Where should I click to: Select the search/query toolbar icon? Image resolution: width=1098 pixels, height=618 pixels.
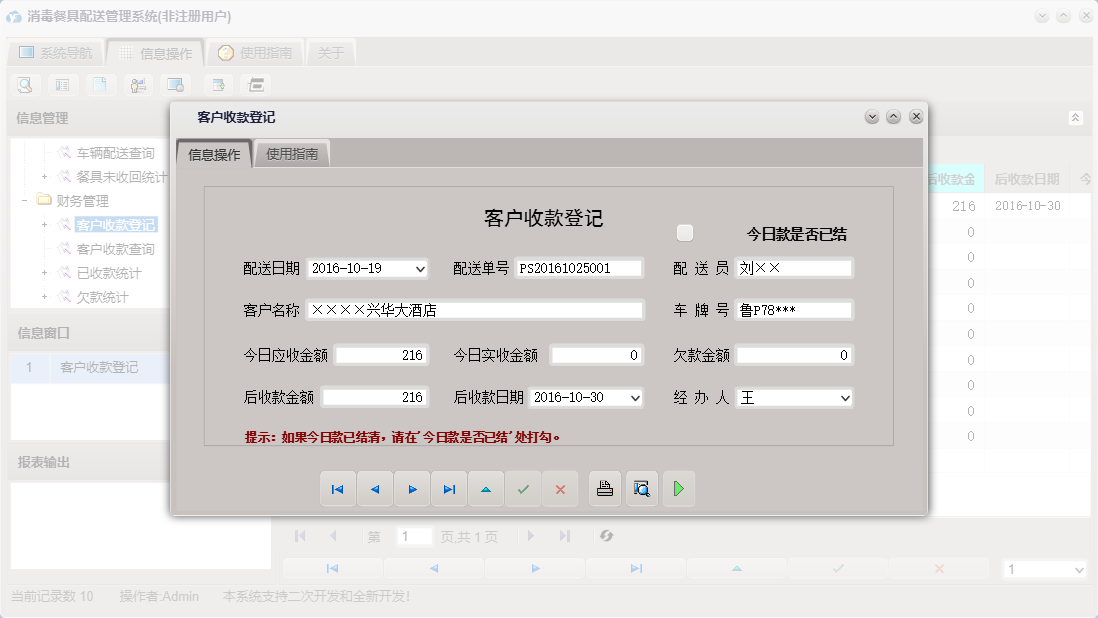point(24,85)
